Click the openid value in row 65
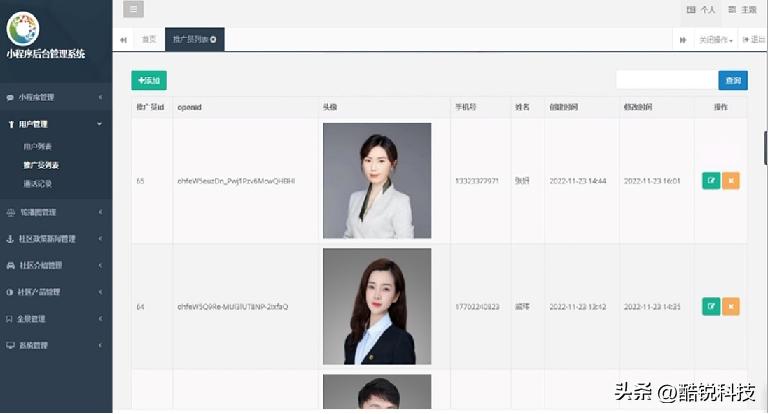The height and width of the screenshot is (414, 768). pyautogui.click(x=236, y=181)
